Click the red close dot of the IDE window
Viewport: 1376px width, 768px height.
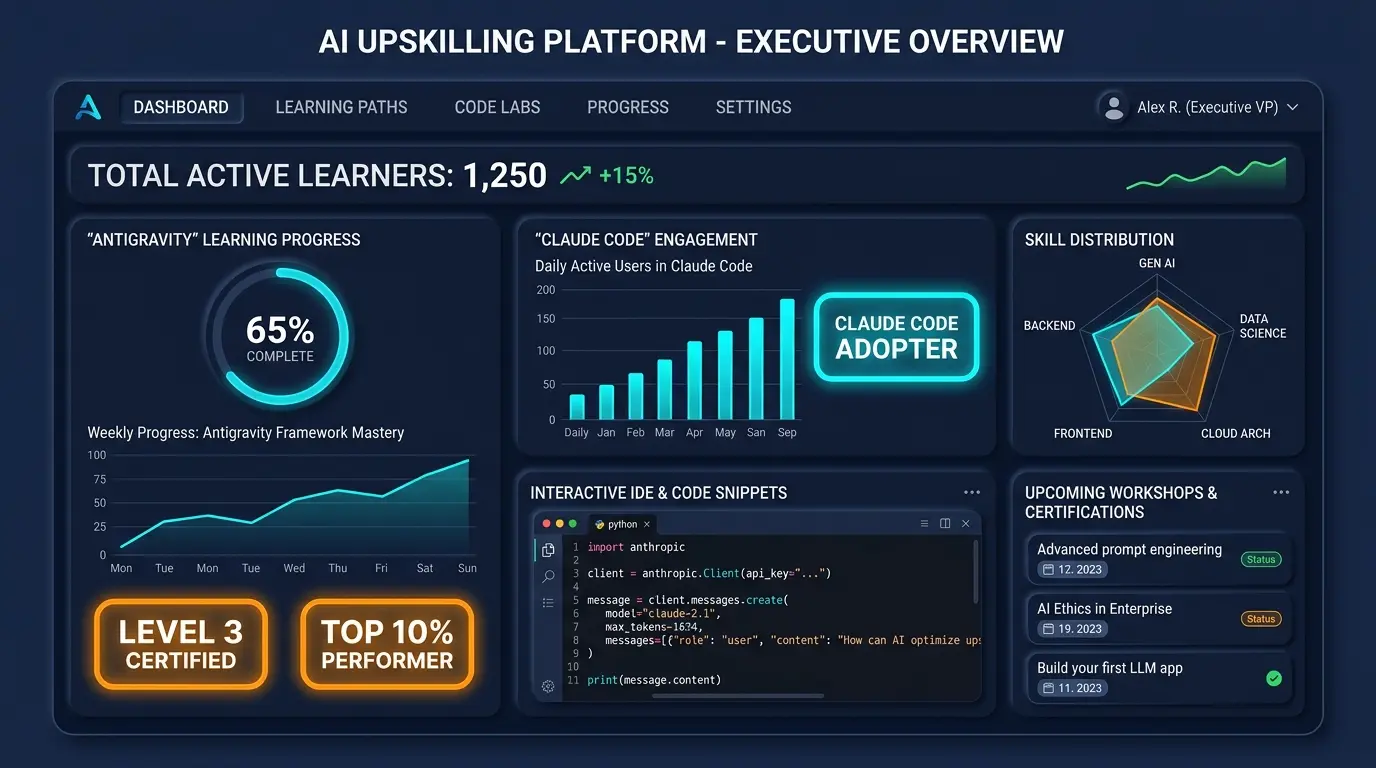[x=546, y=523]
